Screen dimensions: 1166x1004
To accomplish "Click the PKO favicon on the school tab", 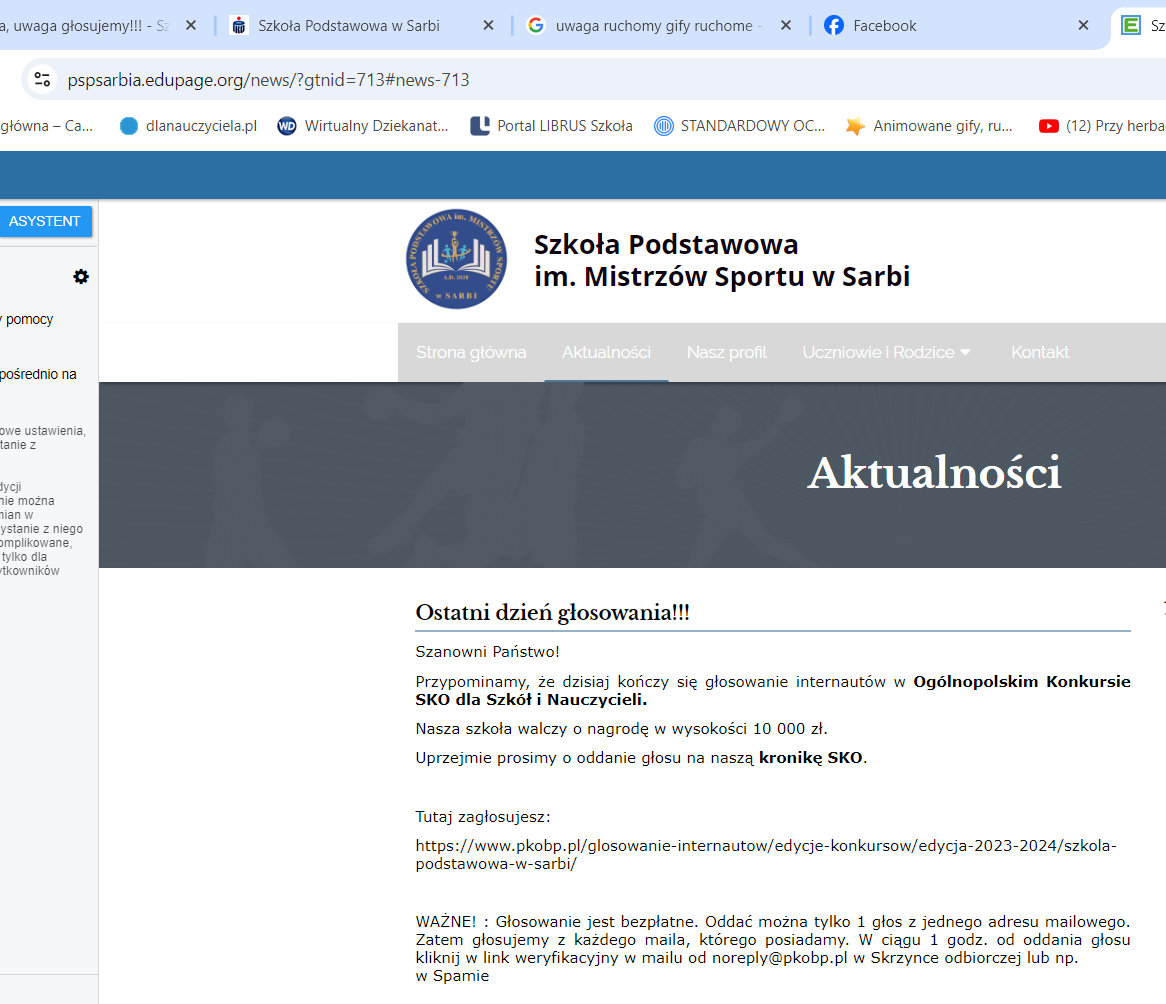I will pos(239,25).
